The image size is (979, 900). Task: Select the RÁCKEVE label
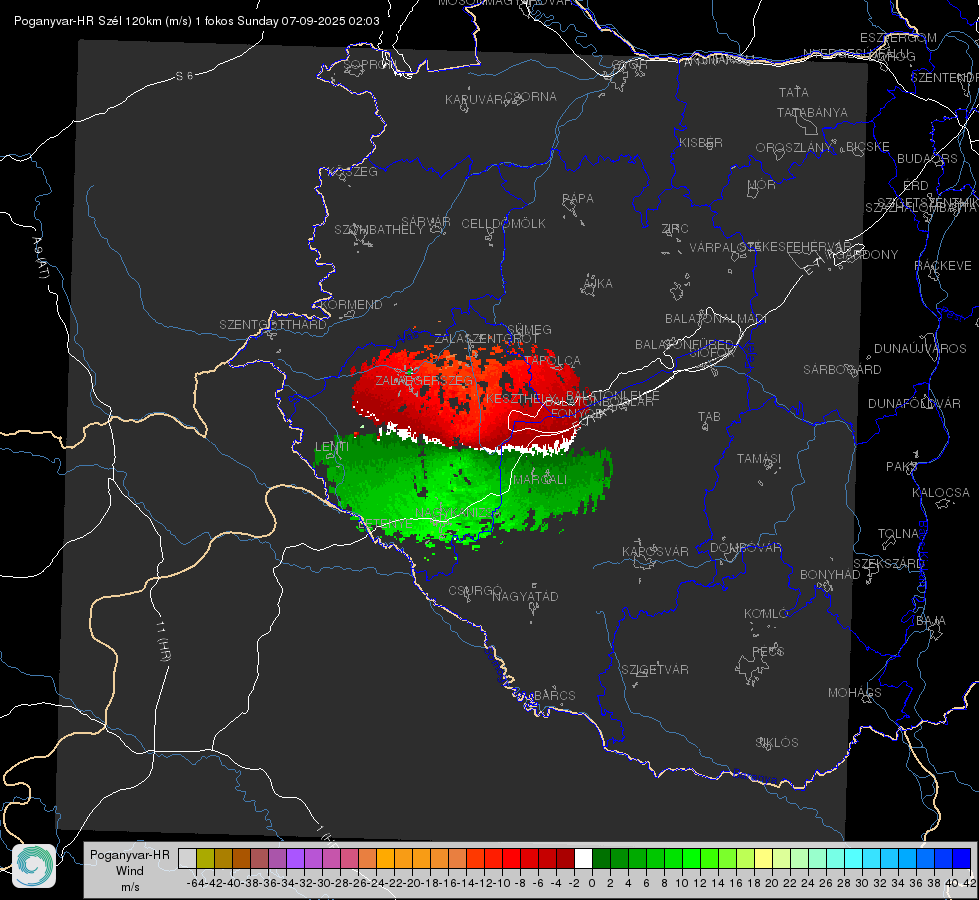(x=943, y=266)
